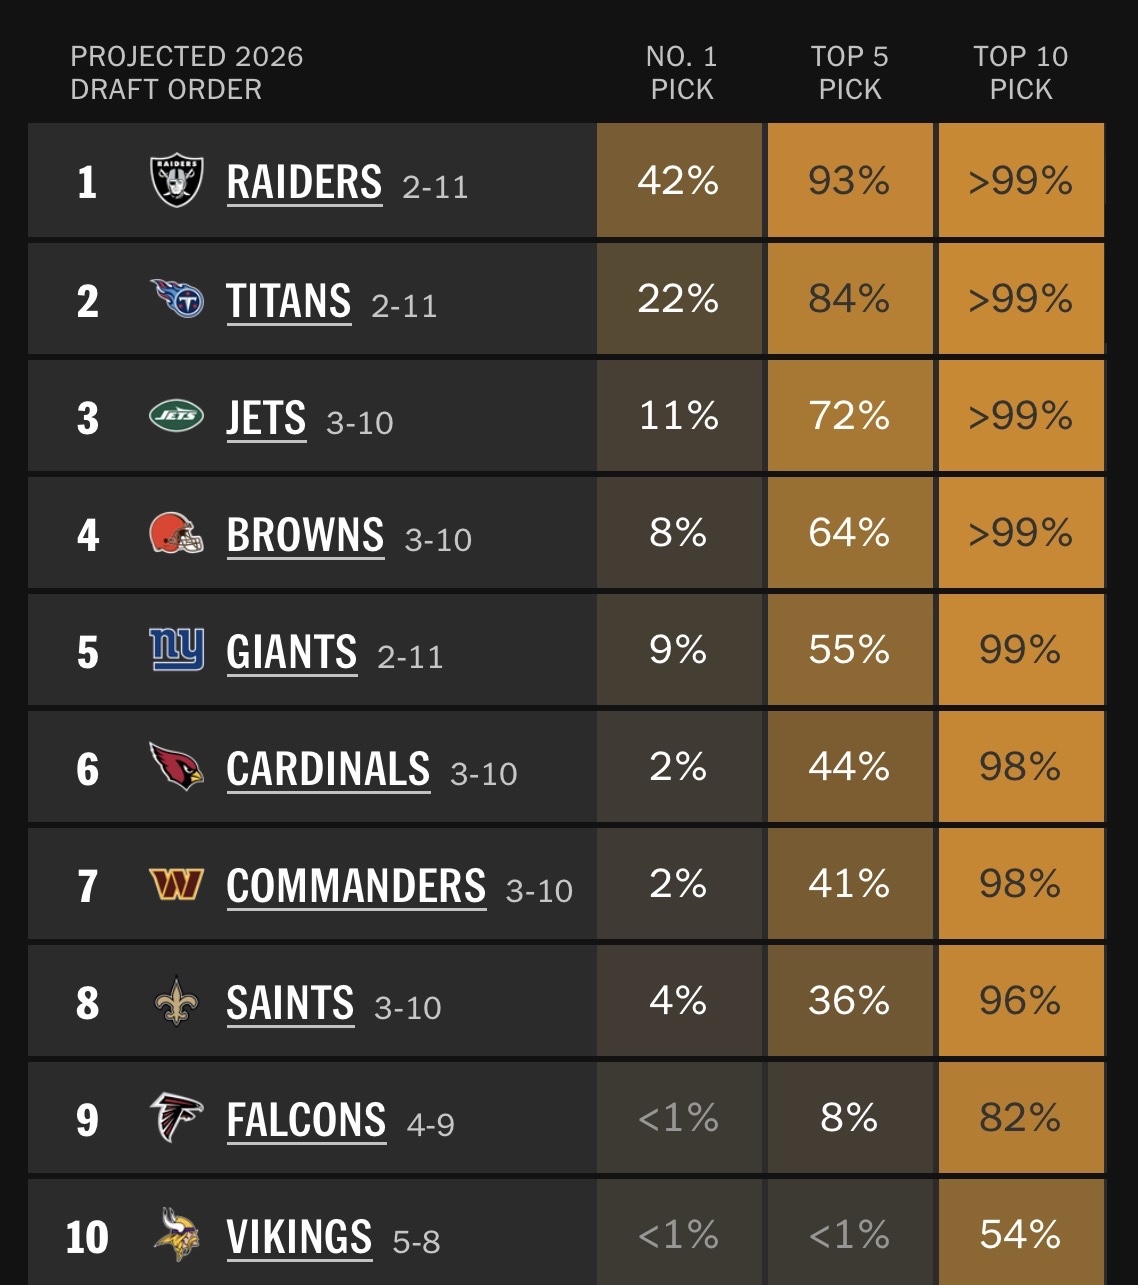Image resolution: width=1138 pixels, height=1285 pixels.
Task: Click the Commanders W logo
Action: 176,884
